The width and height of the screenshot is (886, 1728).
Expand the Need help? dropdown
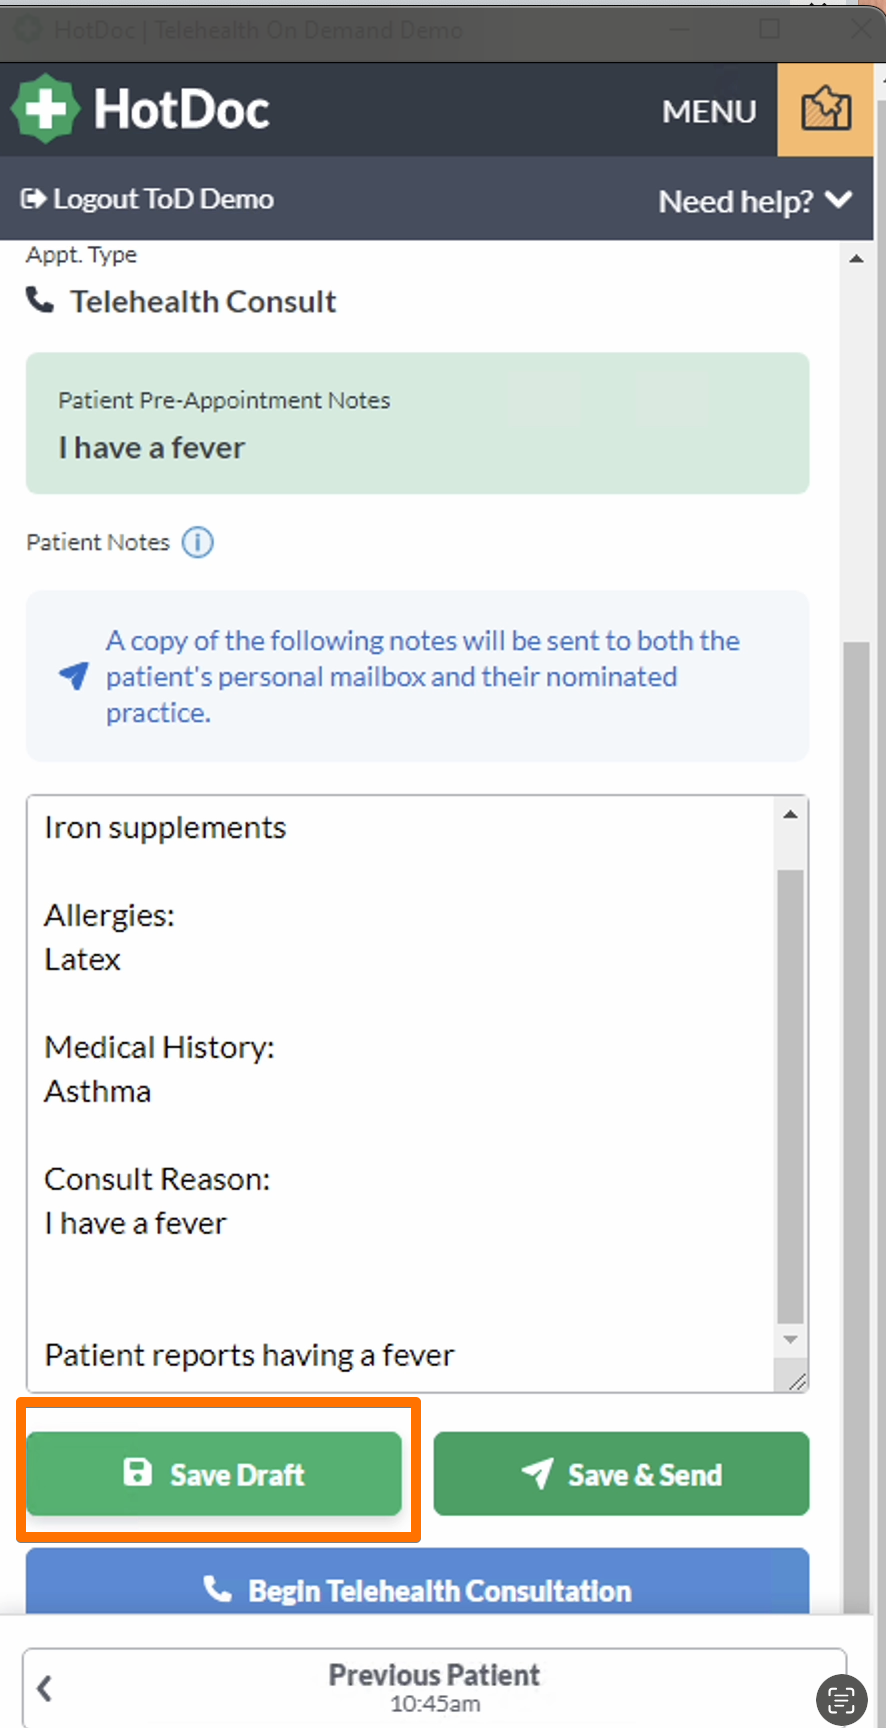(x=755, y=201)
